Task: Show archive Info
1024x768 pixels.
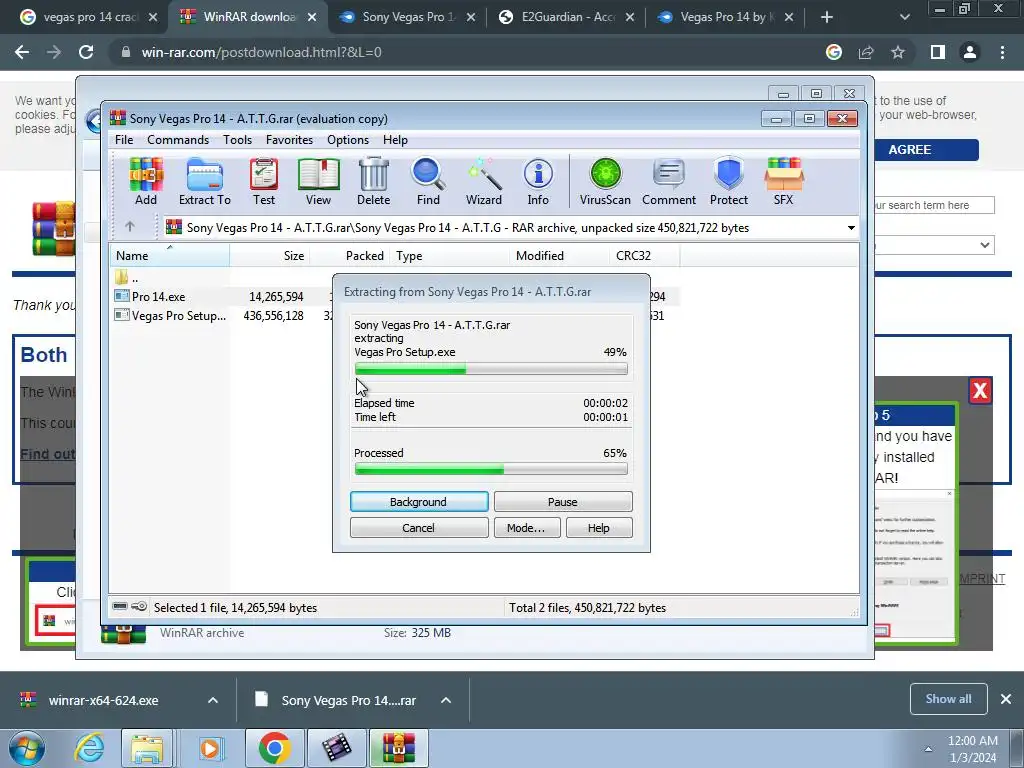Action: tap(538, 182)
